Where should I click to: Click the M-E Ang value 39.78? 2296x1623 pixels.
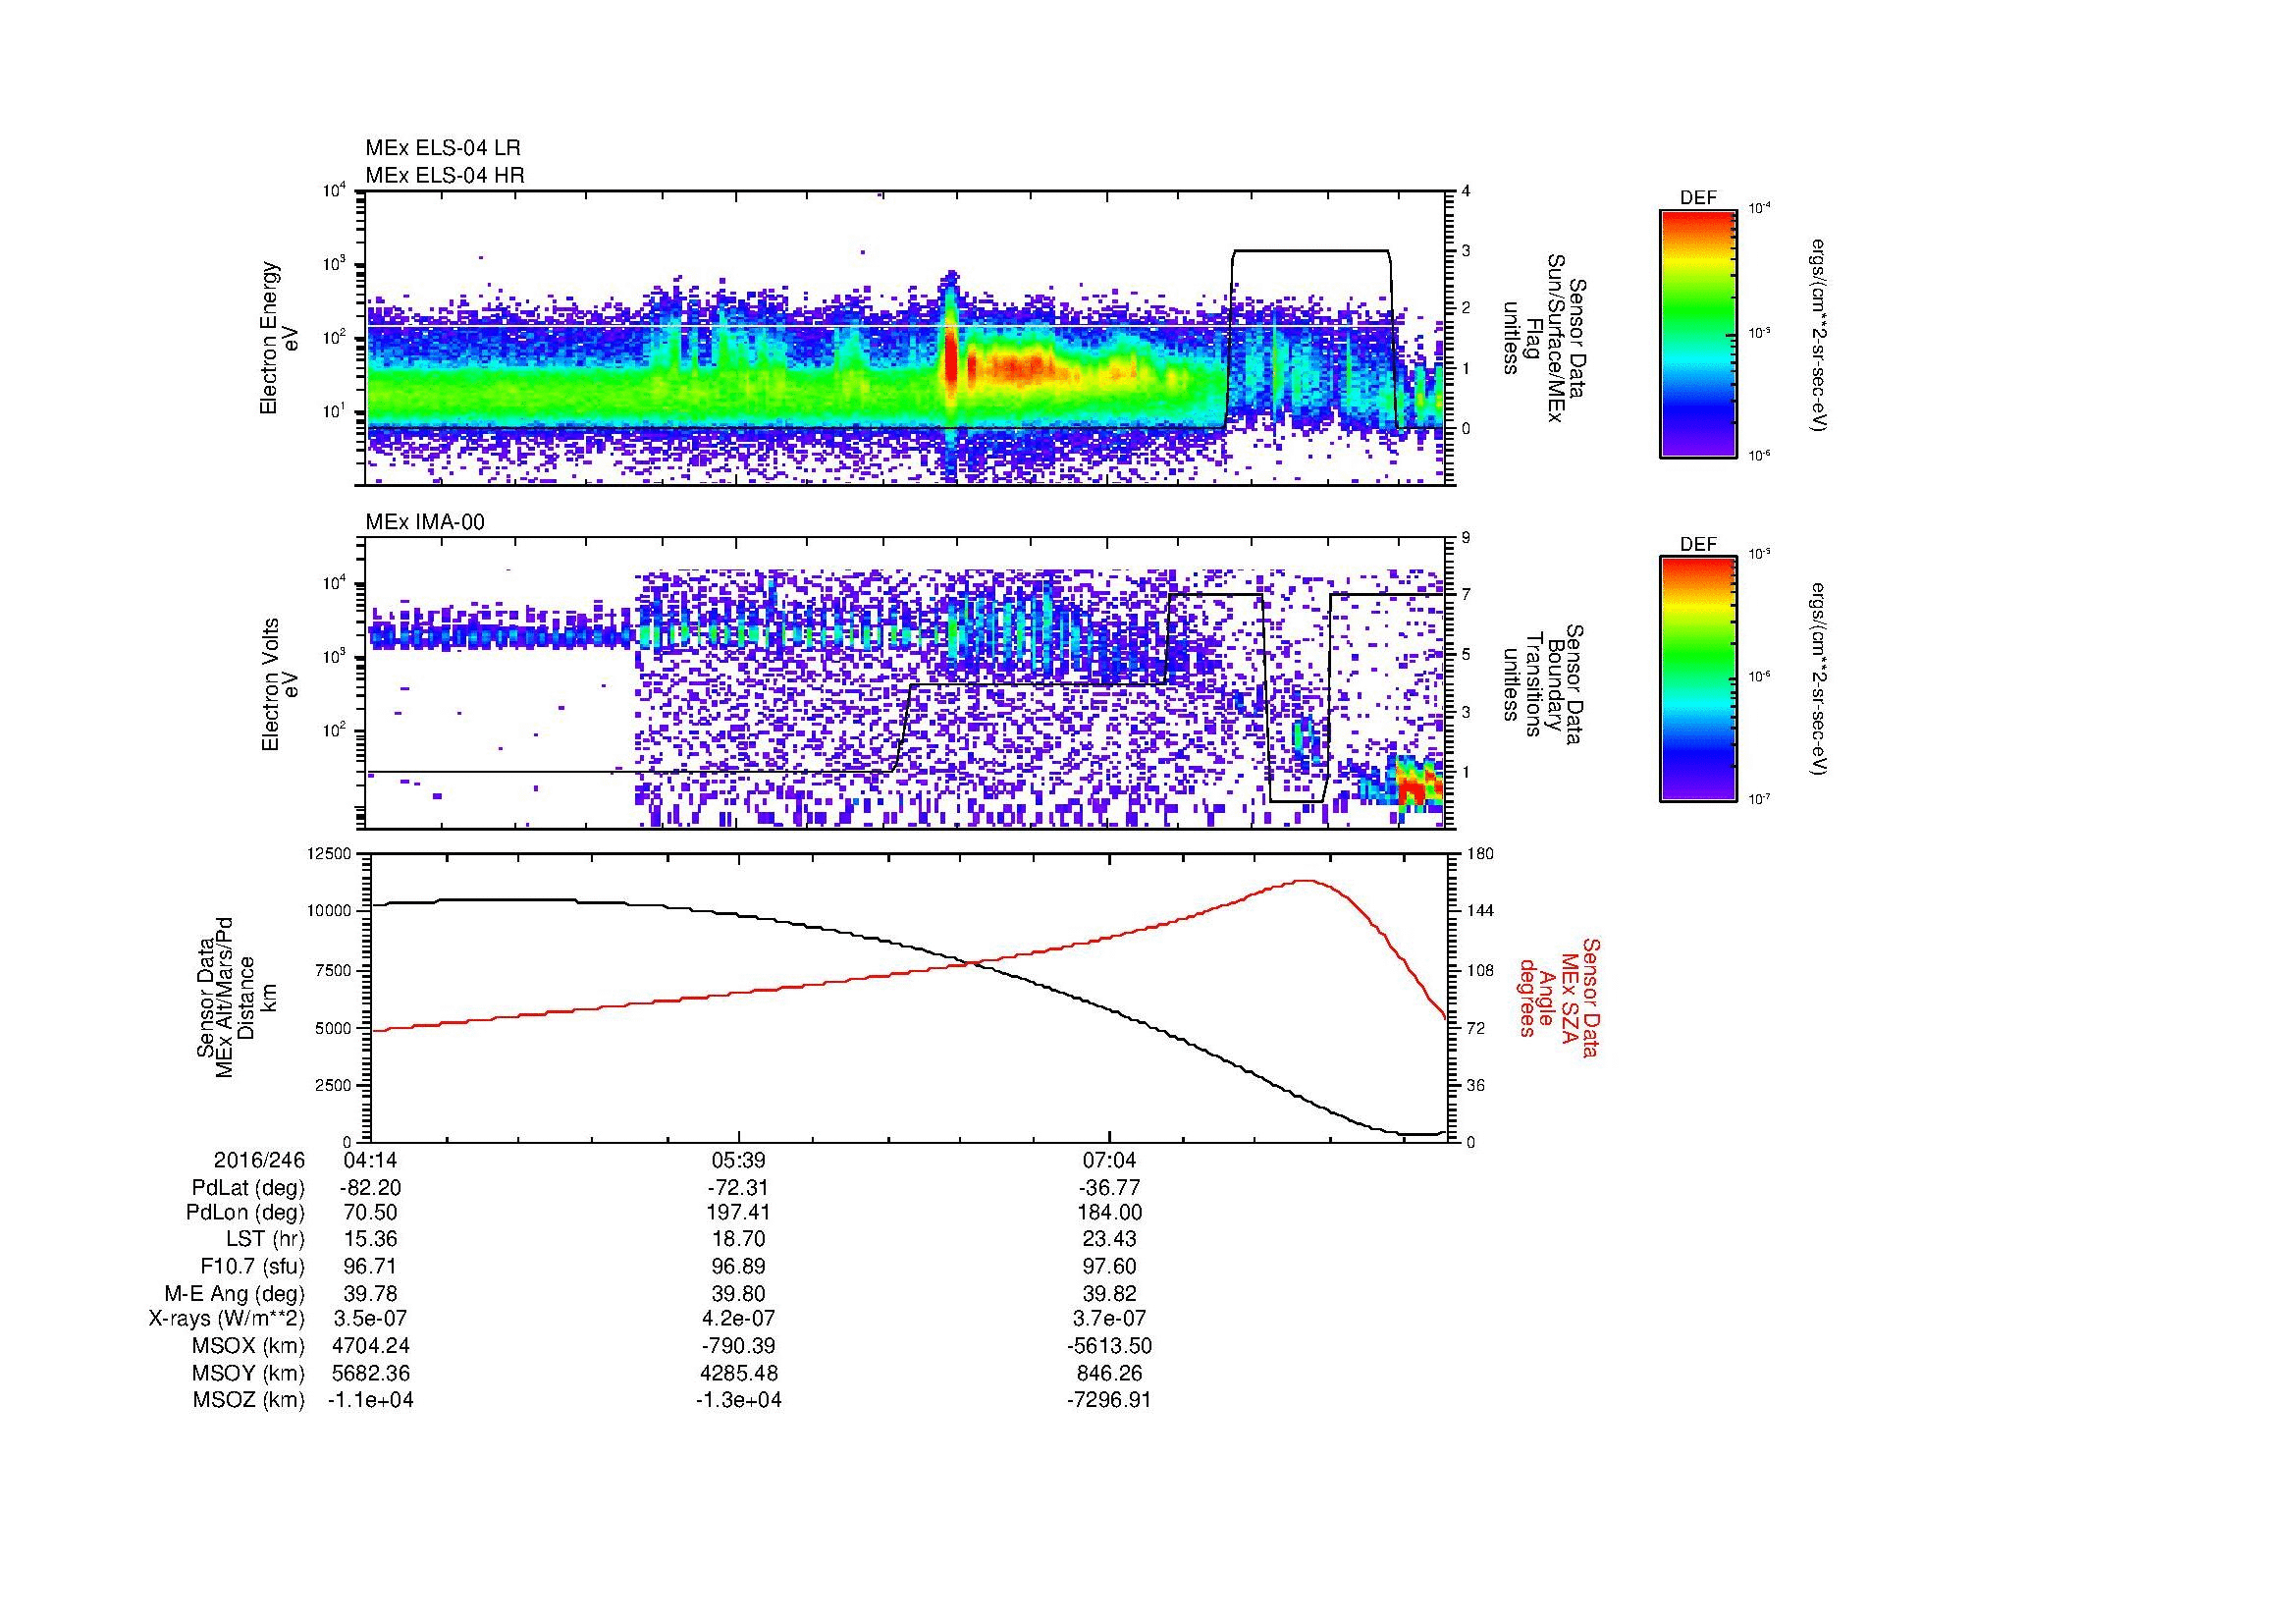click(x=370, y=1294)
